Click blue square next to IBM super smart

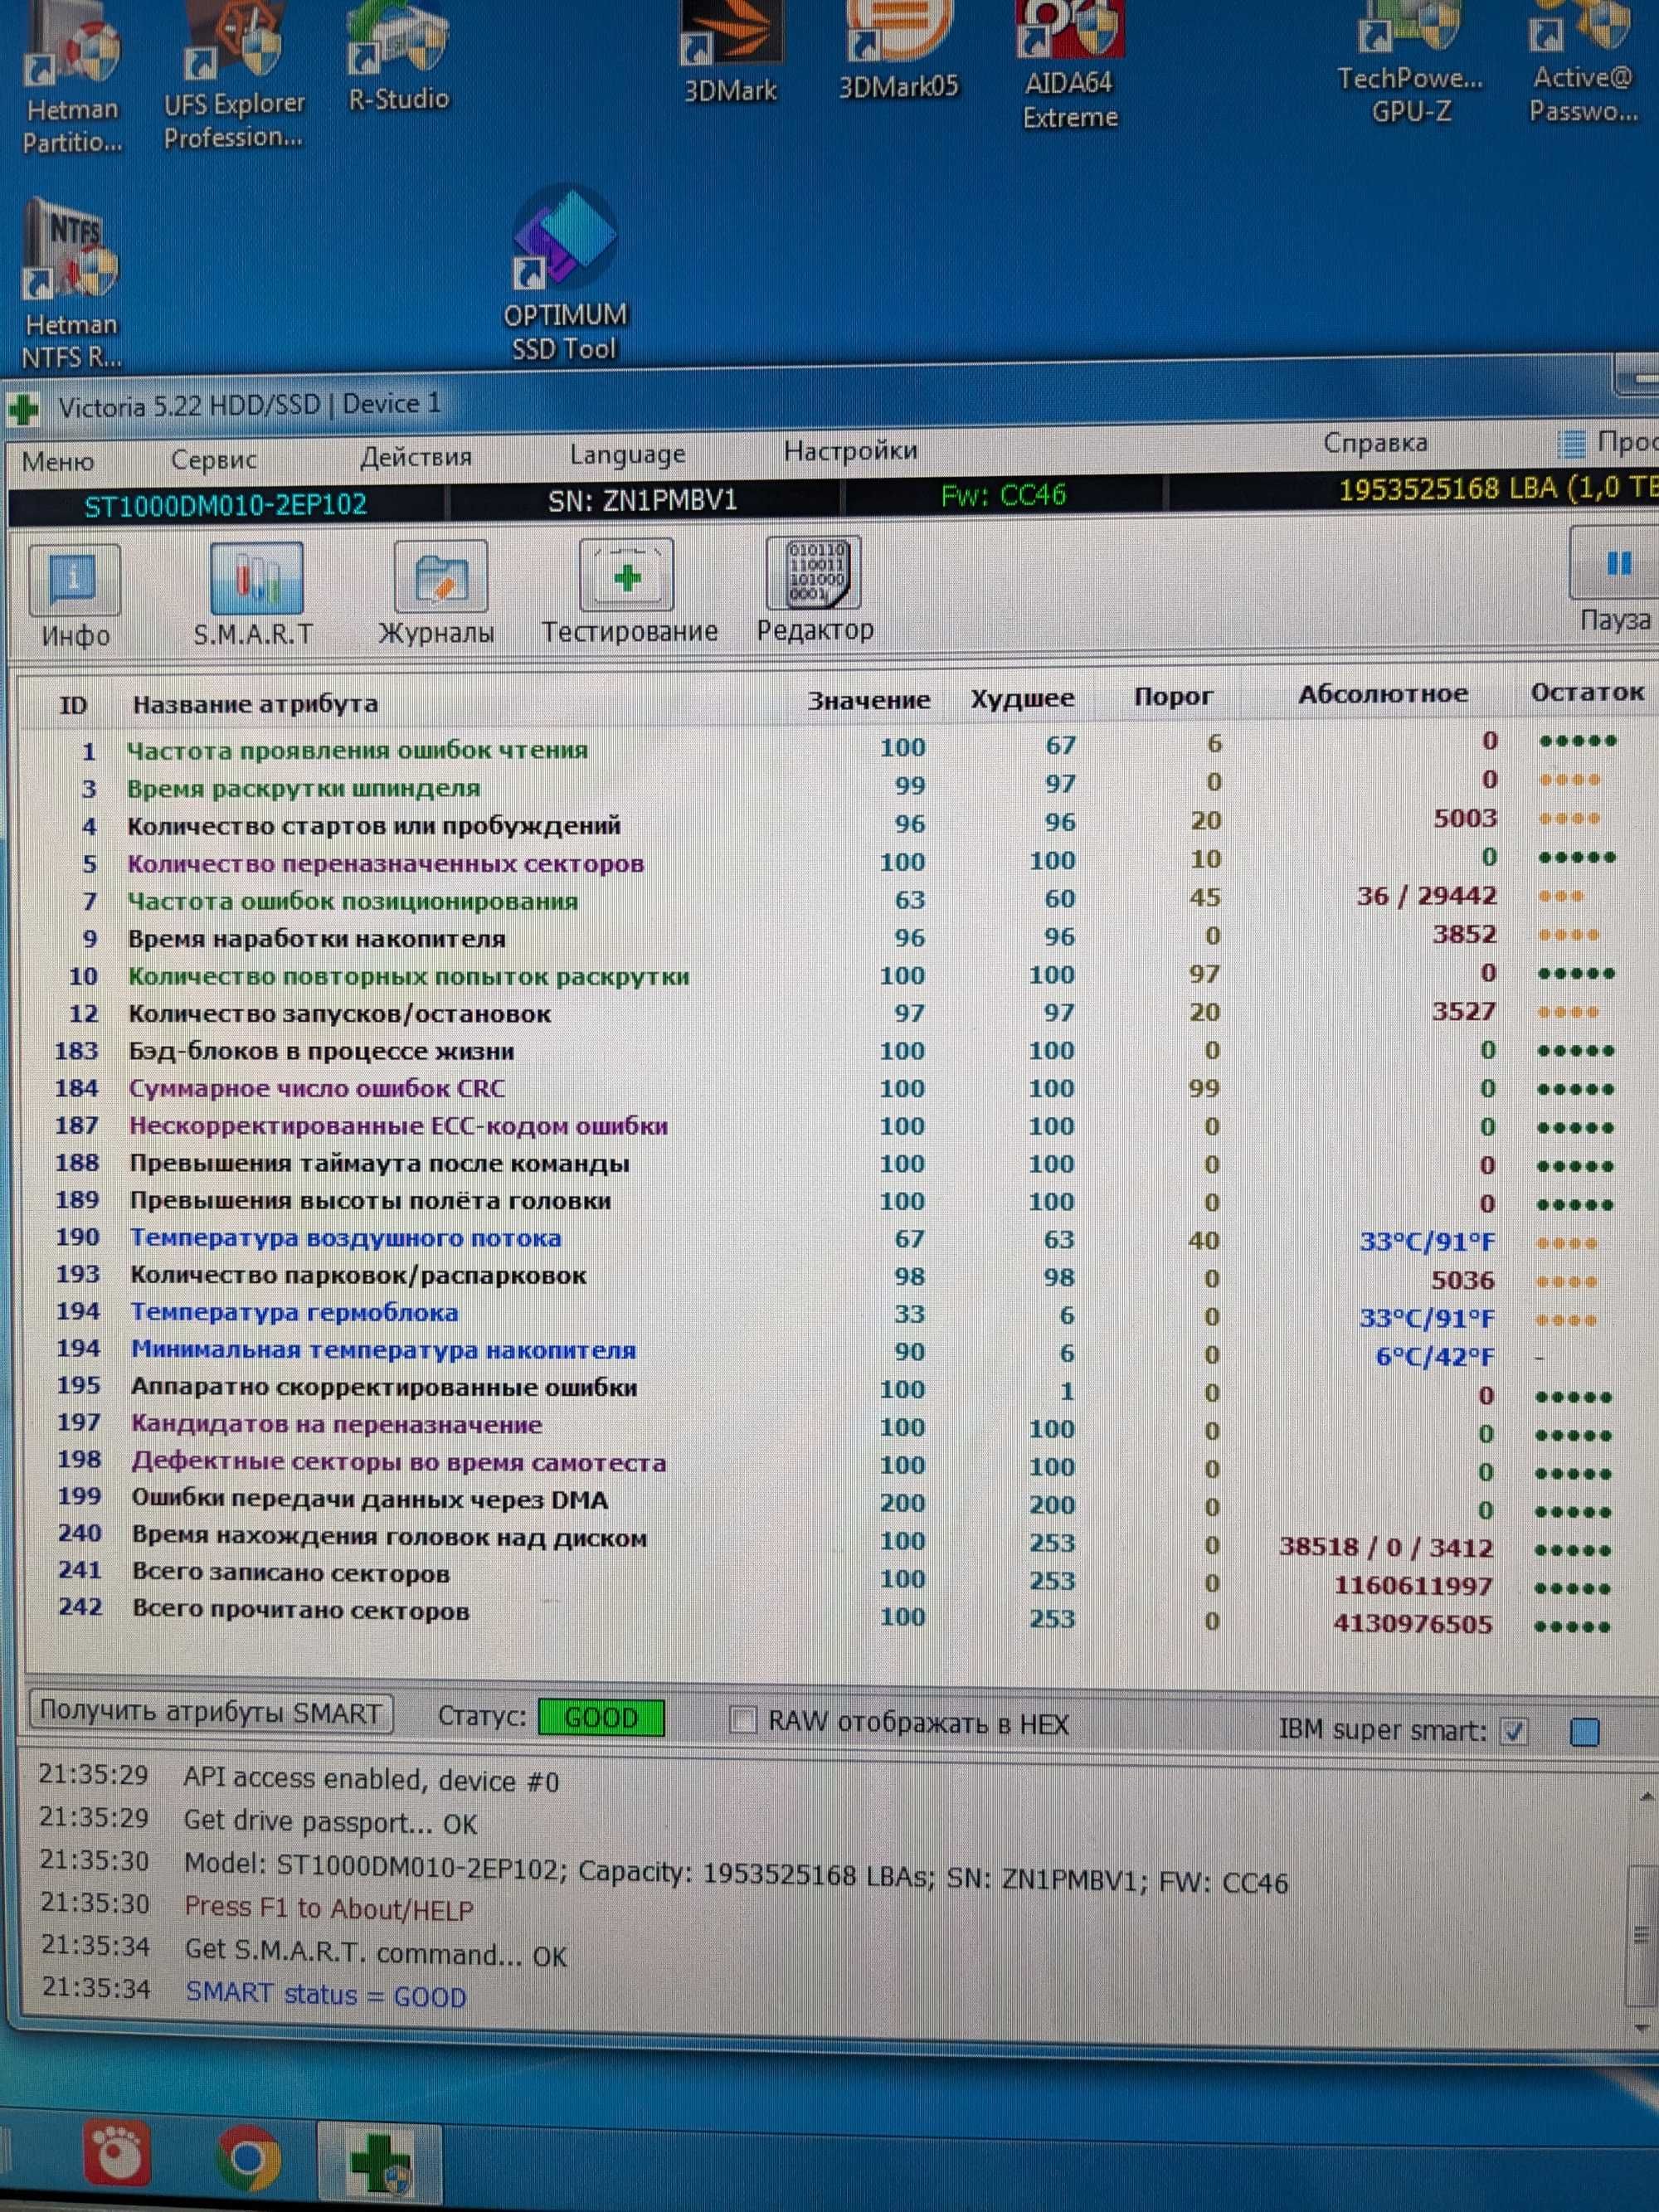[1584, 1732]
